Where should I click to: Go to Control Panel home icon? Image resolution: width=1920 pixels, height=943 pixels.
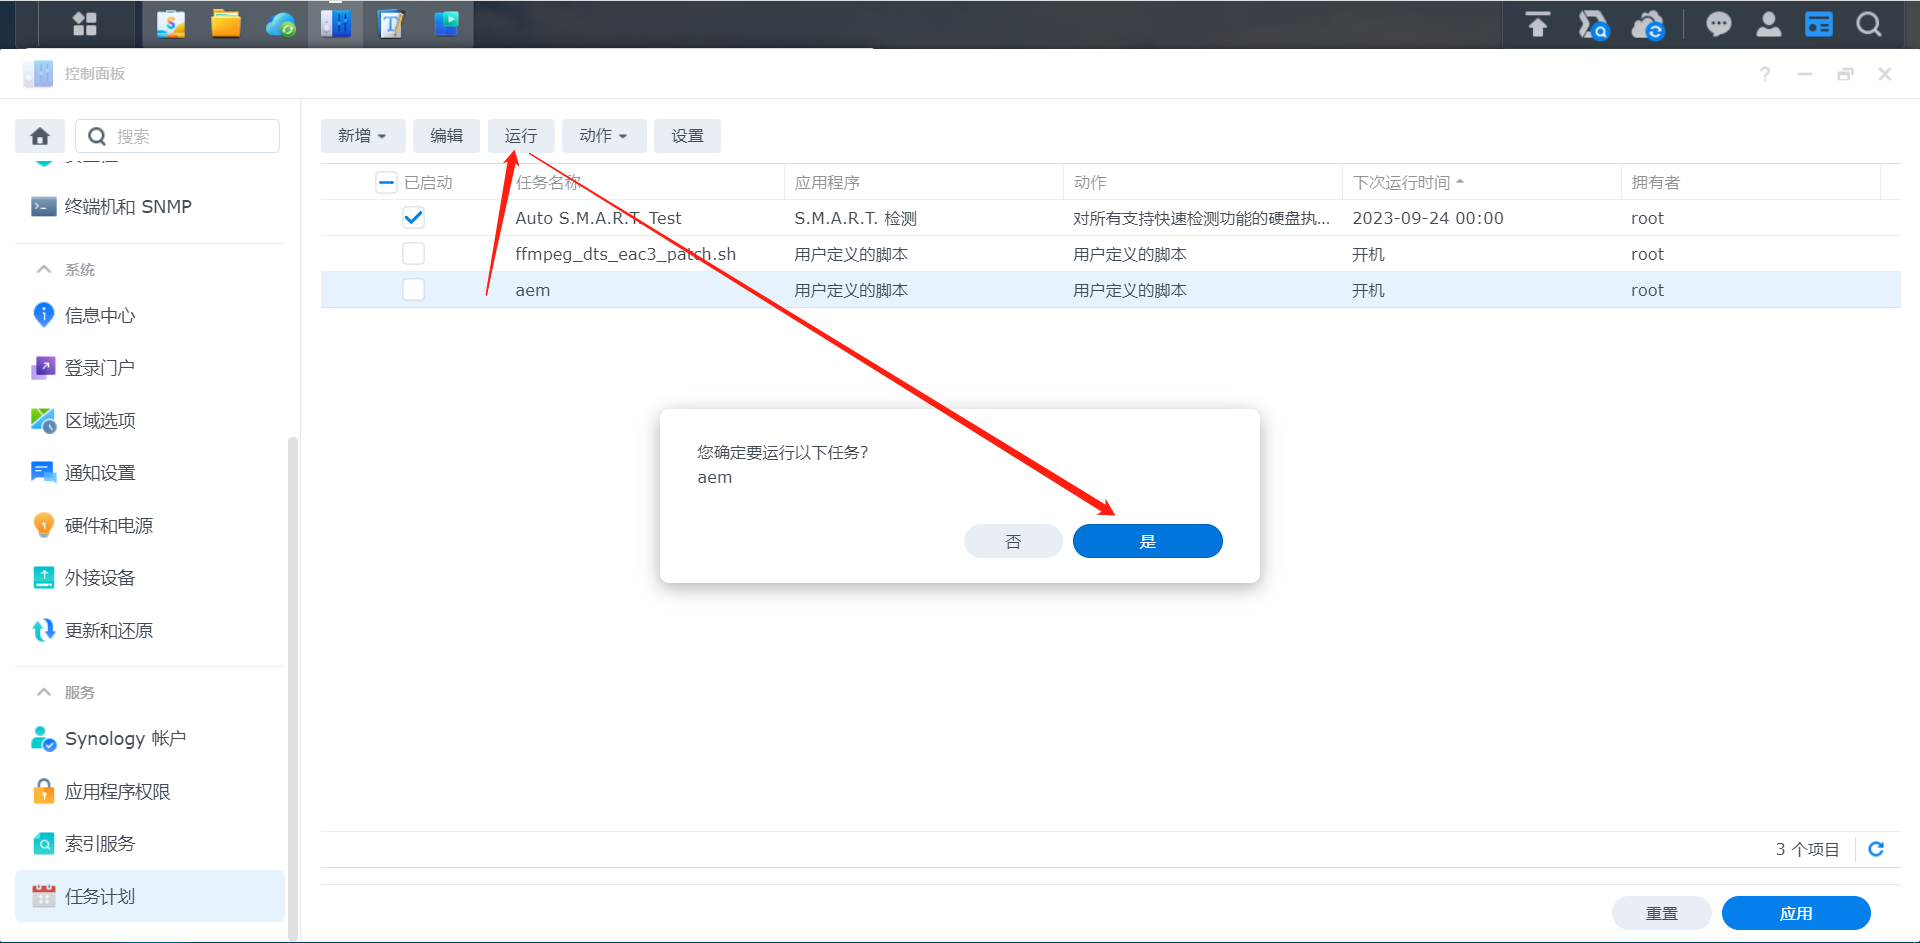(x=40, y=136)
